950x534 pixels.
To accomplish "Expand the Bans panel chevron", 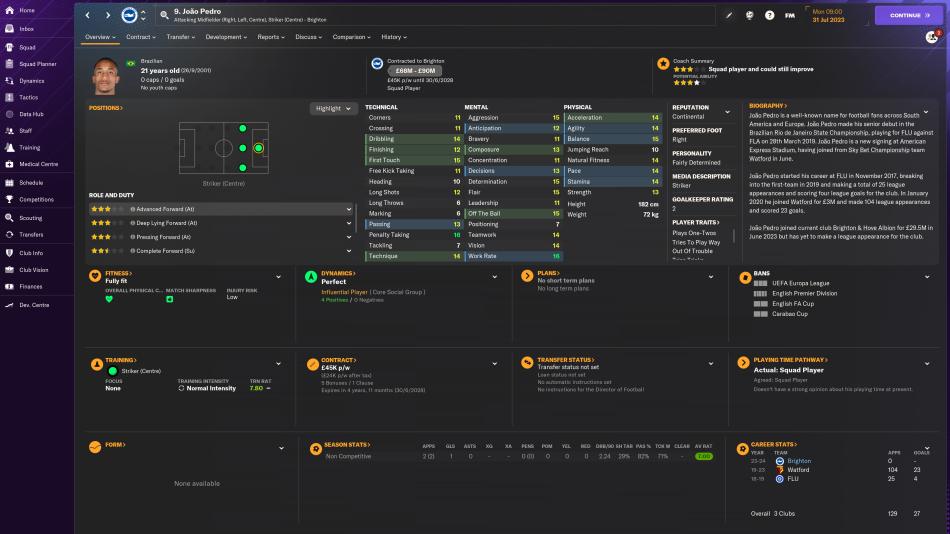I will (x=927, y=277).
